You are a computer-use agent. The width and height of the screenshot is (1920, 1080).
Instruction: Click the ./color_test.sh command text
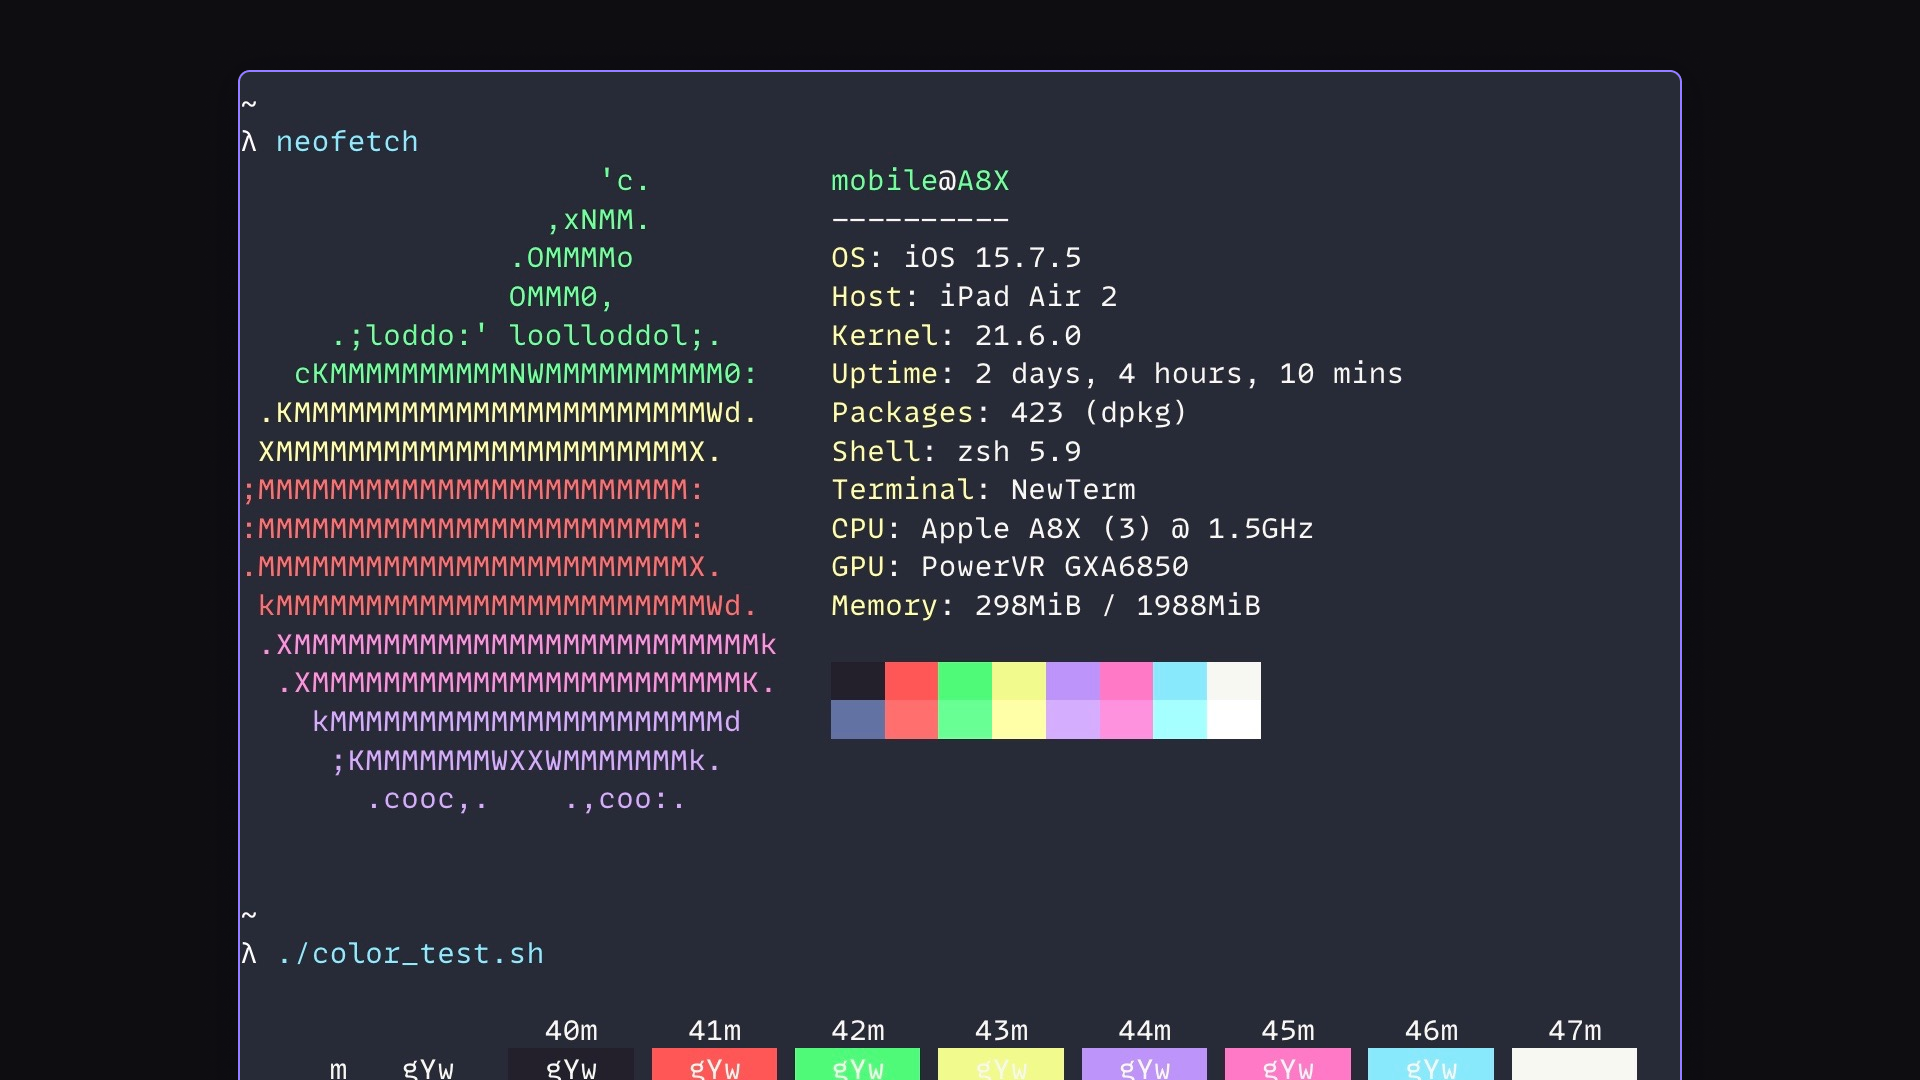(410, 954)
